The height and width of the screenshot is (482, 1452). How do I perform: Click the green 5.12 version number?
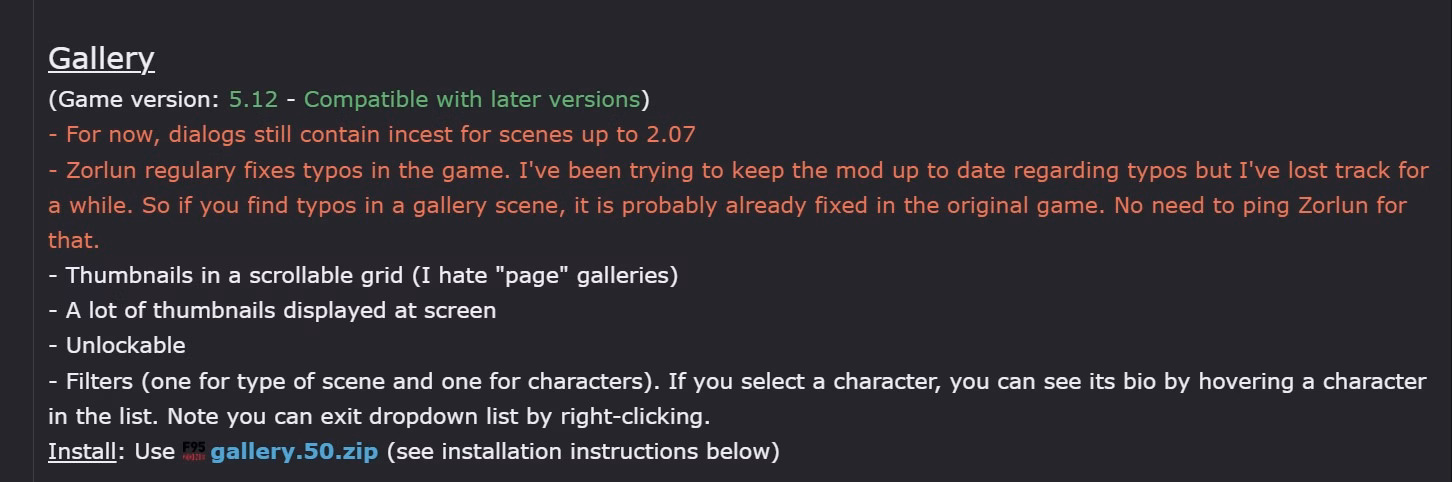pyautogui.click(x=253, y=99)
